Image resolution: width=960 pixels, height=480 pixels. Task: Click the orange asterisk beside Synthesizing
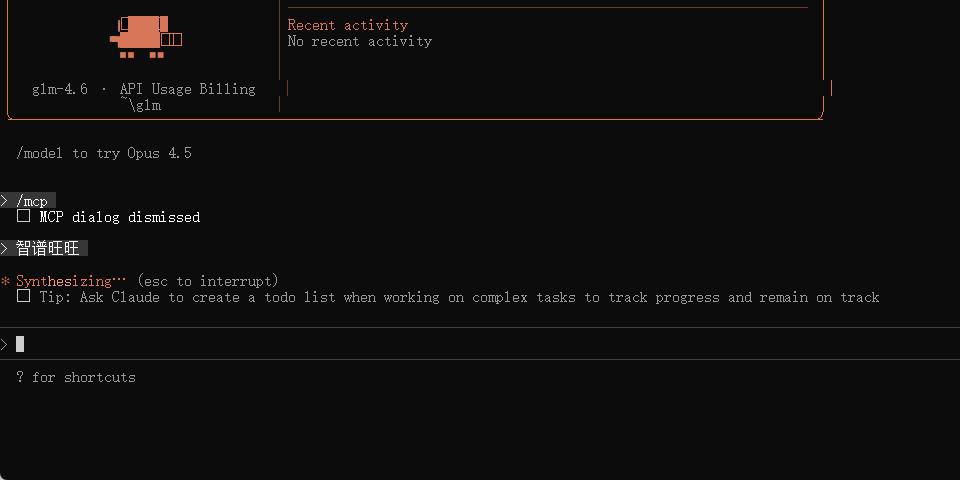click(6, 282)
